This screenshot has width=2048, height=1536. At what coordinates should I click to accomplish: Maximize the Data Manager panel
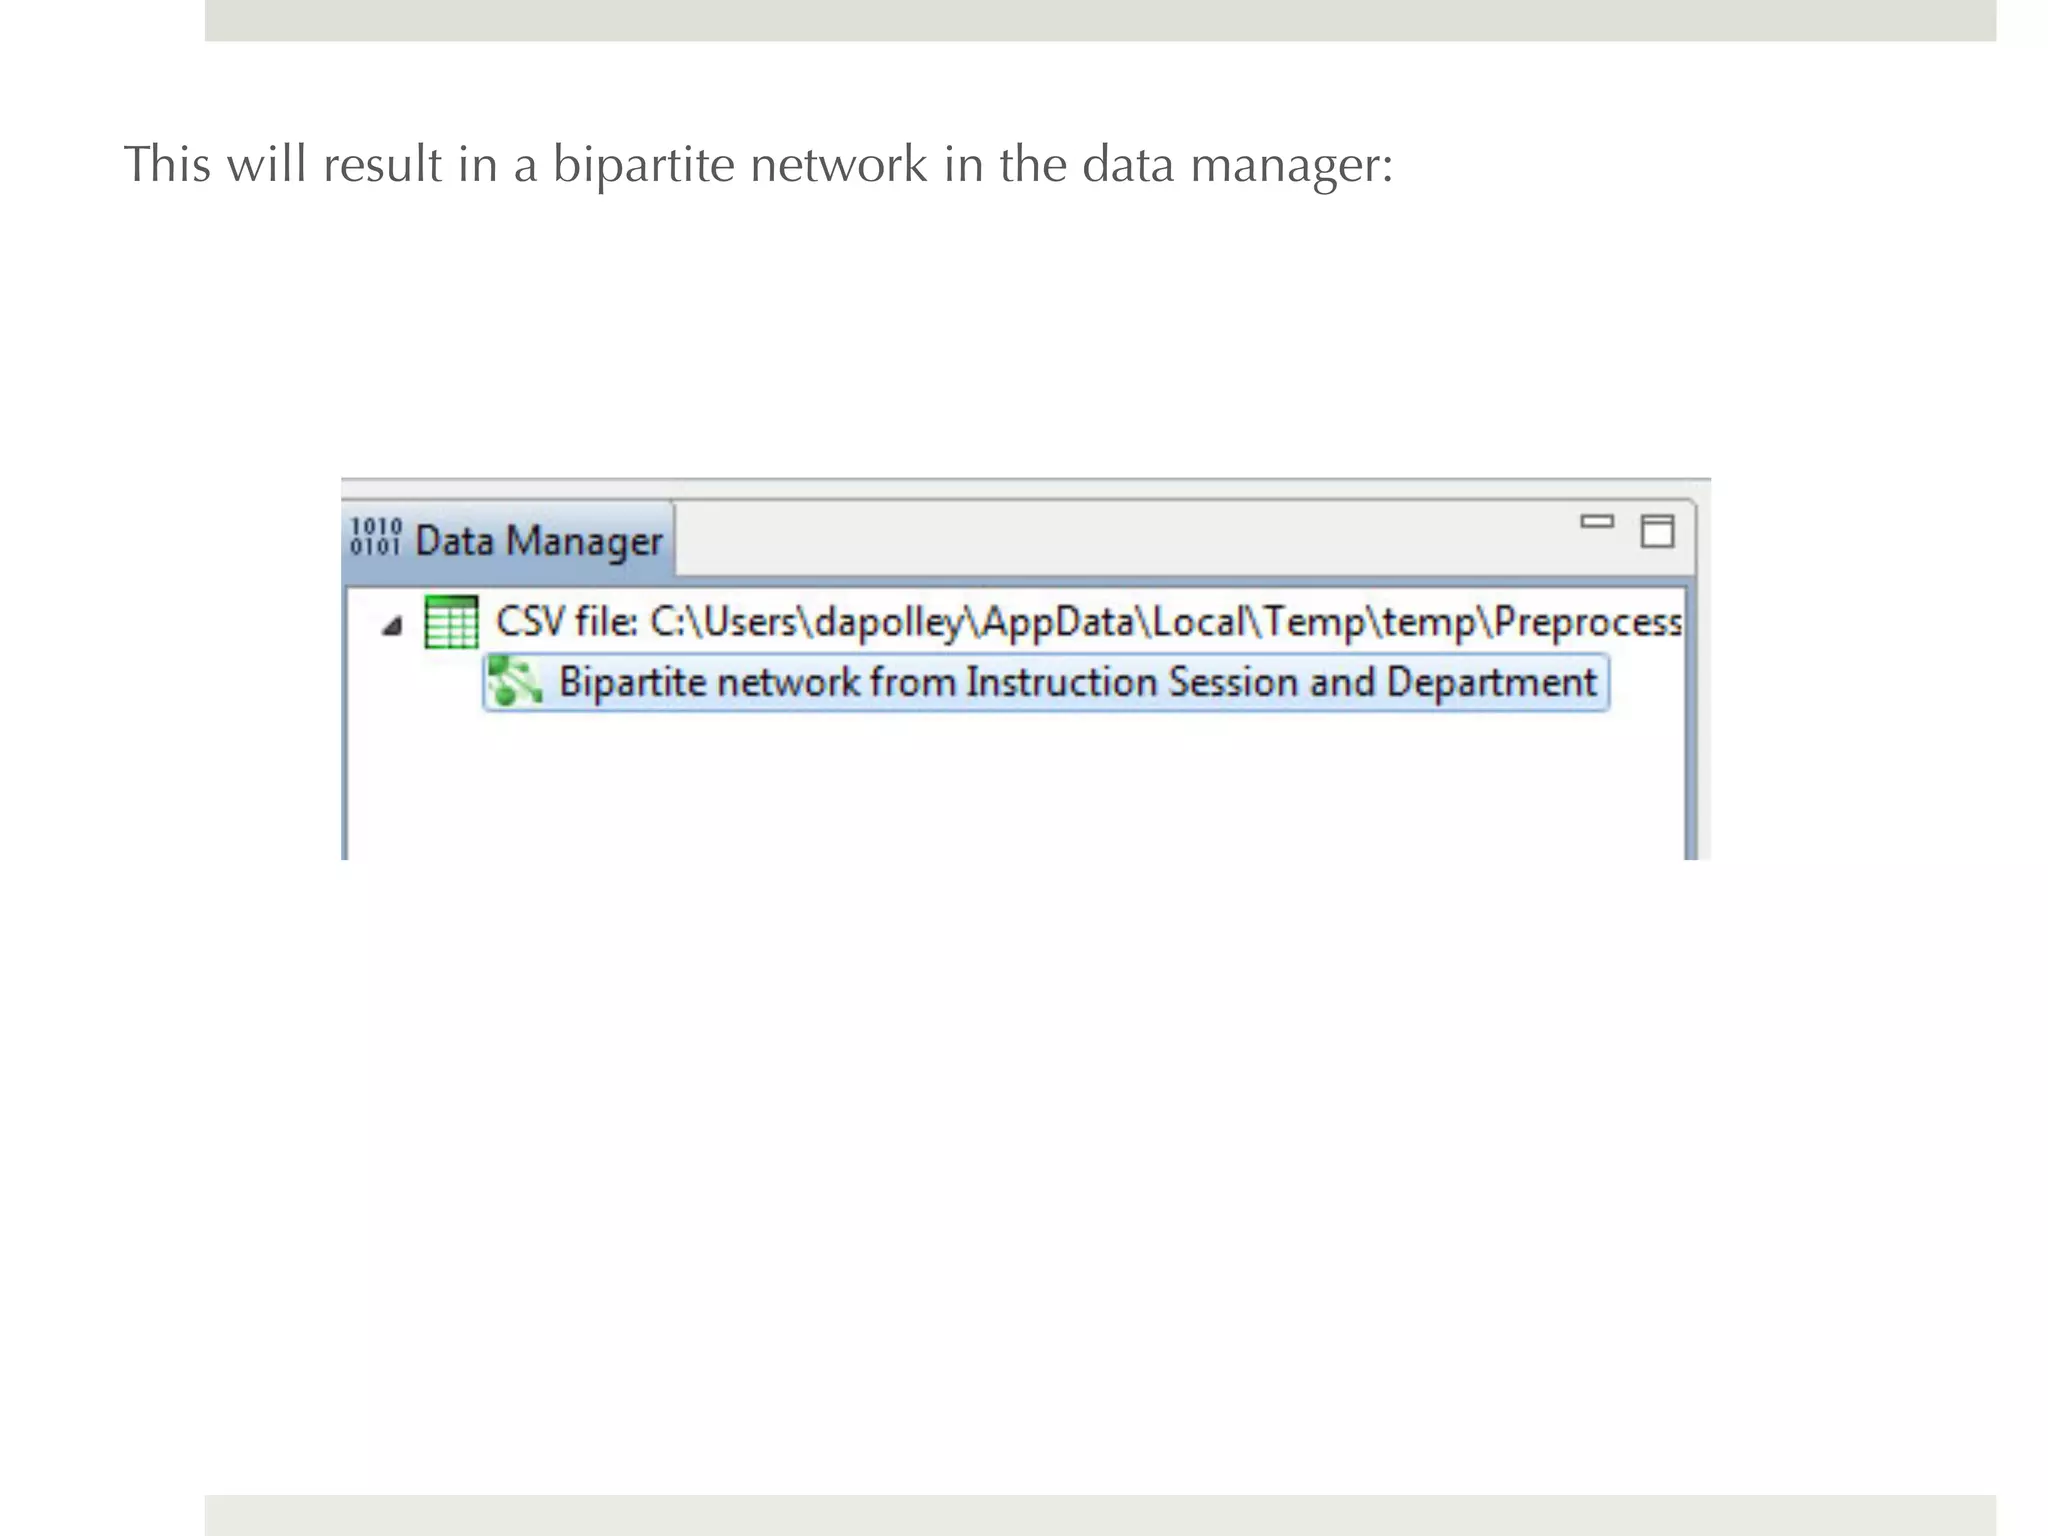click(x=1657, y=531)
